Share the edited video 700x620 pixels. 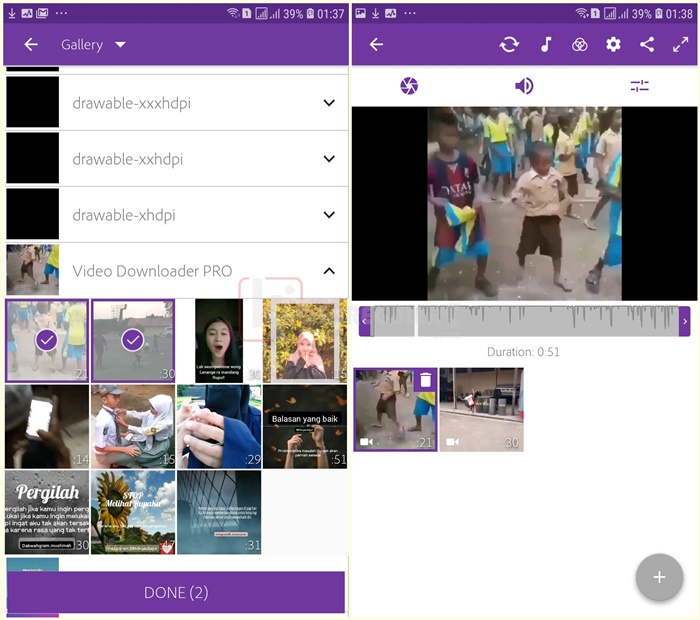pos(647,44)
